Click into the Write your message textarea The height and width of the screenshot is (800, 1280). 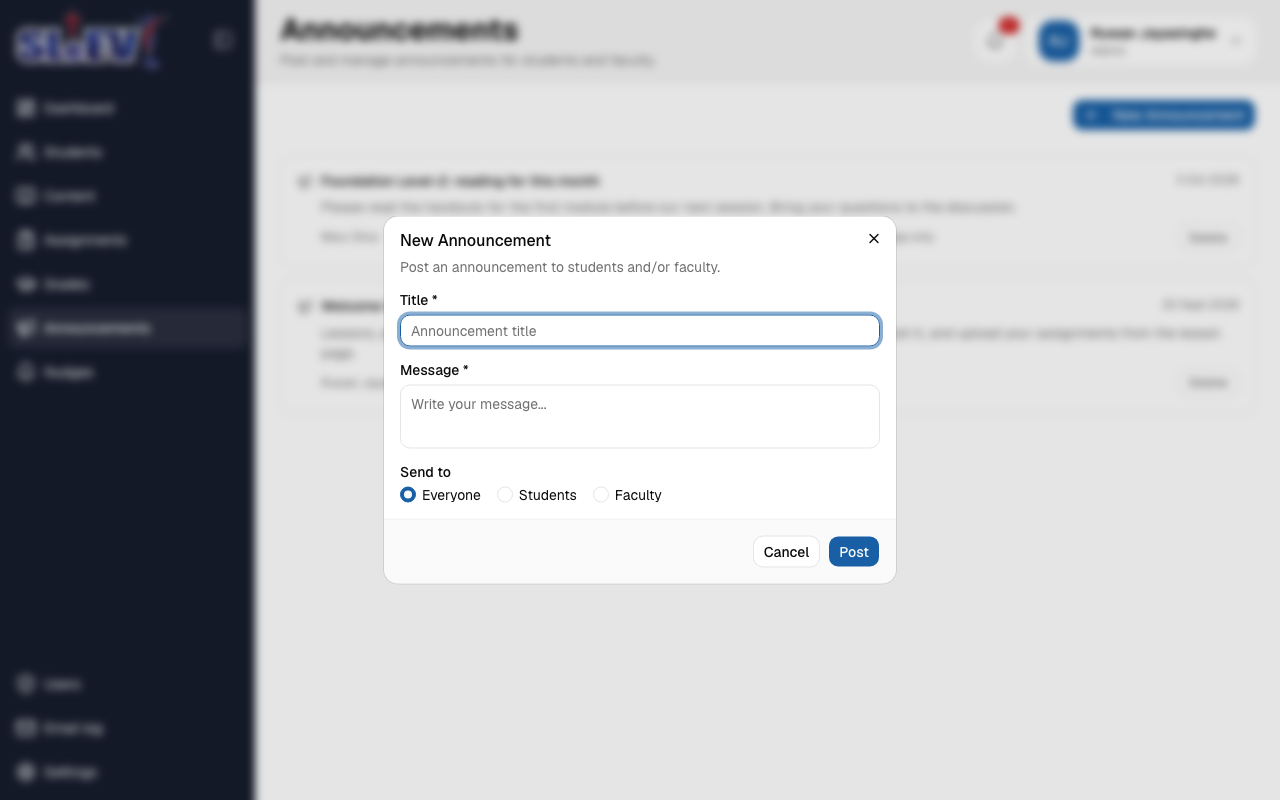(640, 416)
